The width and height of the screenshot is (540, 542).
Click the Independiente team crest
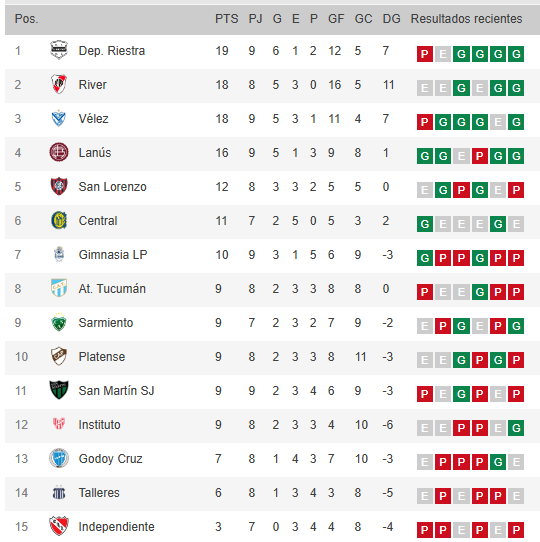click(x=59, y=526)
